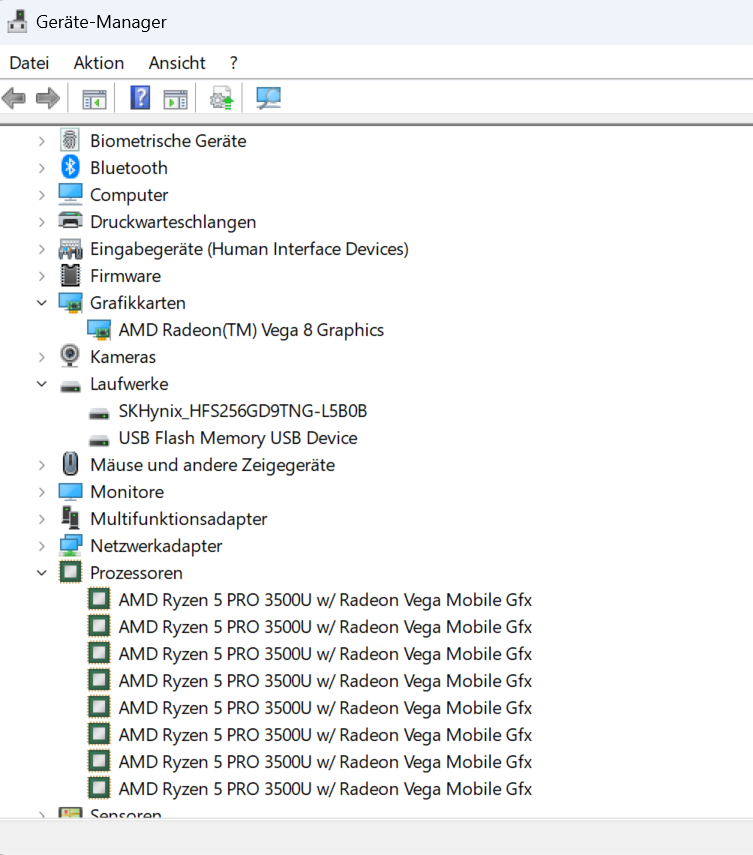Click the blue Help question mark icon
This screenshot has height=855, width=753.
[140, 98]
